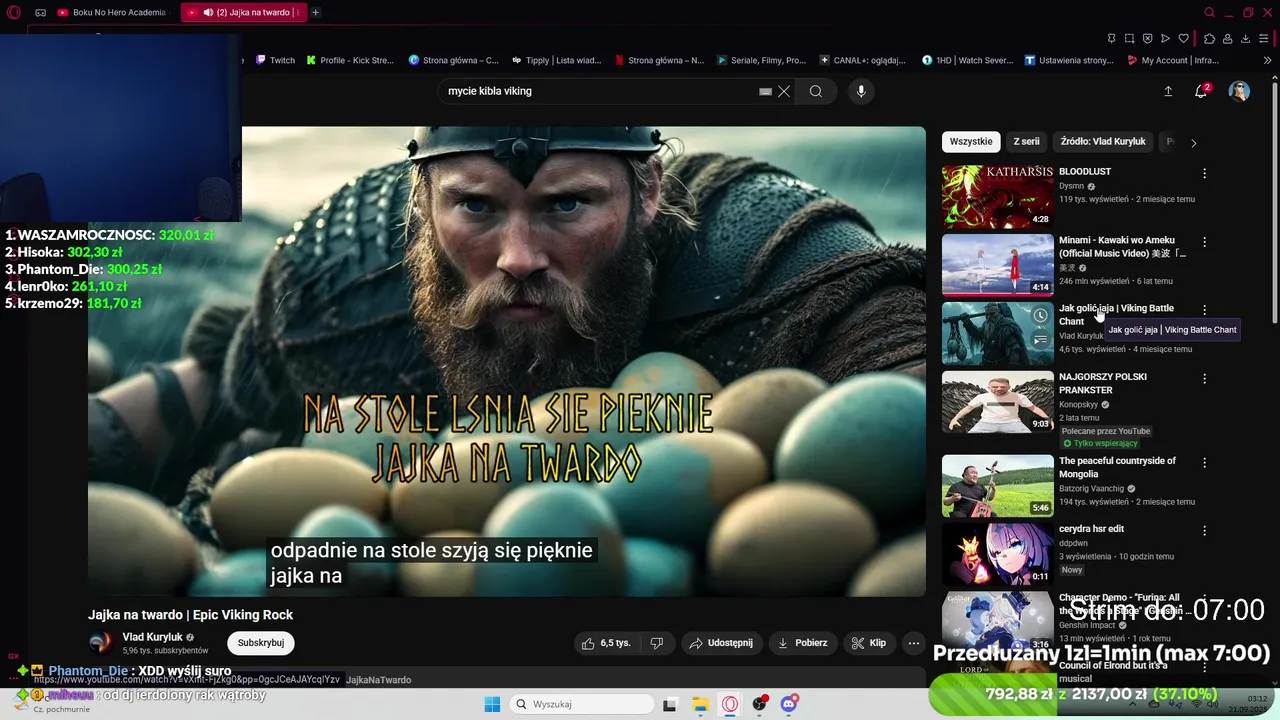1280x720 pixels.
Task: Open the Vlad Kuryluk channel avatar
Action: point(100,643)
